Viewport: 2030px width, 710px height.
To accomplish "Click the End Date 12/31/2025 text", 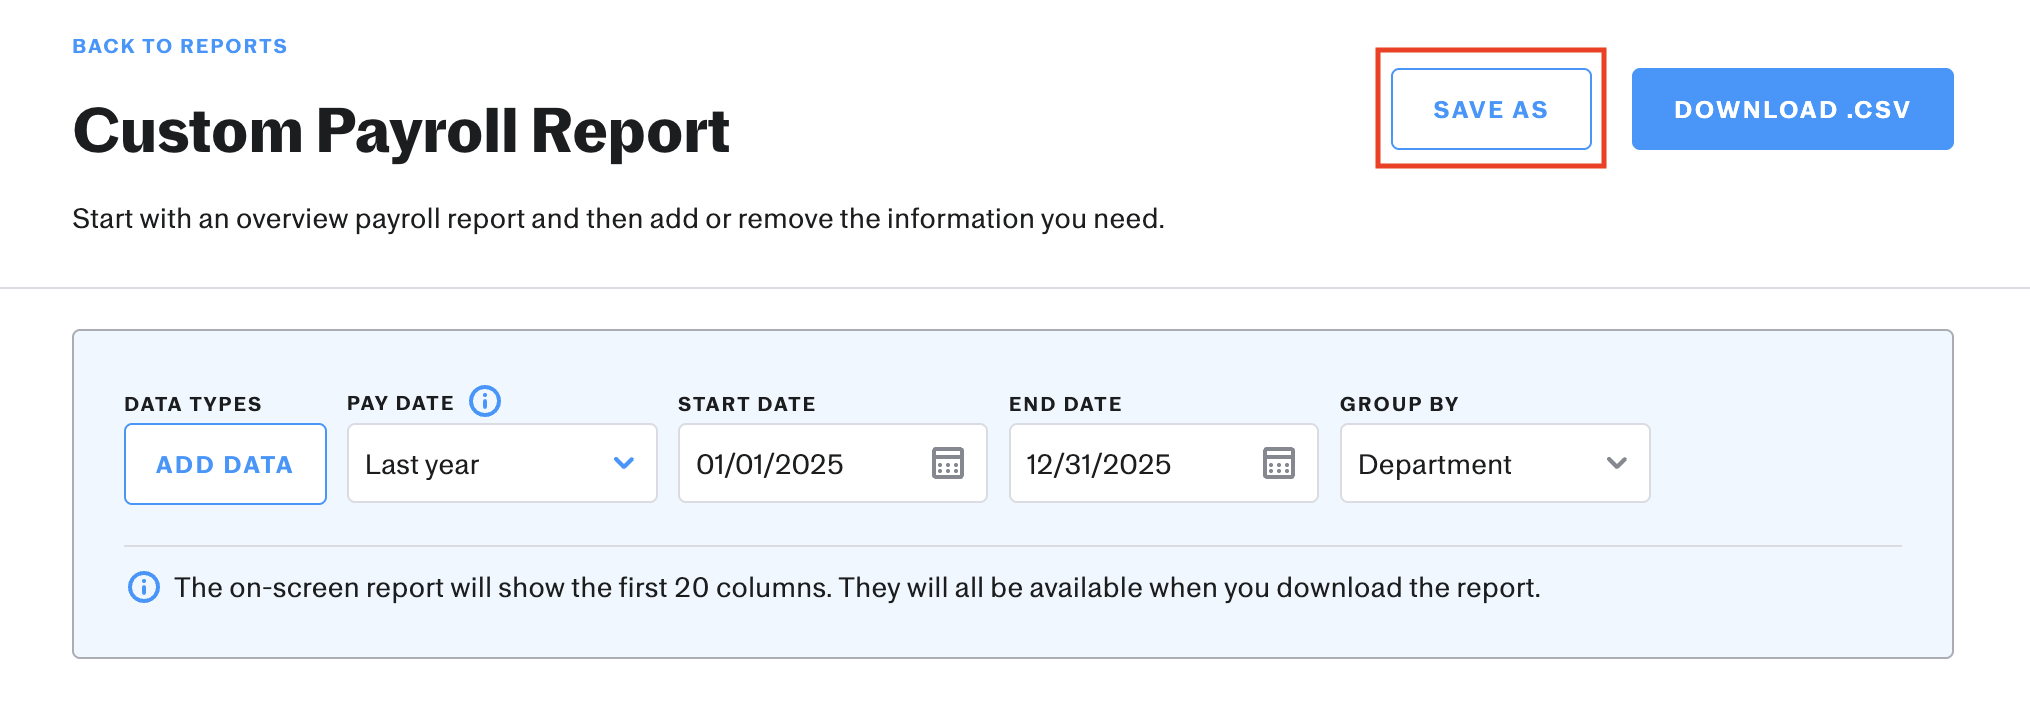I will 1098,464.
